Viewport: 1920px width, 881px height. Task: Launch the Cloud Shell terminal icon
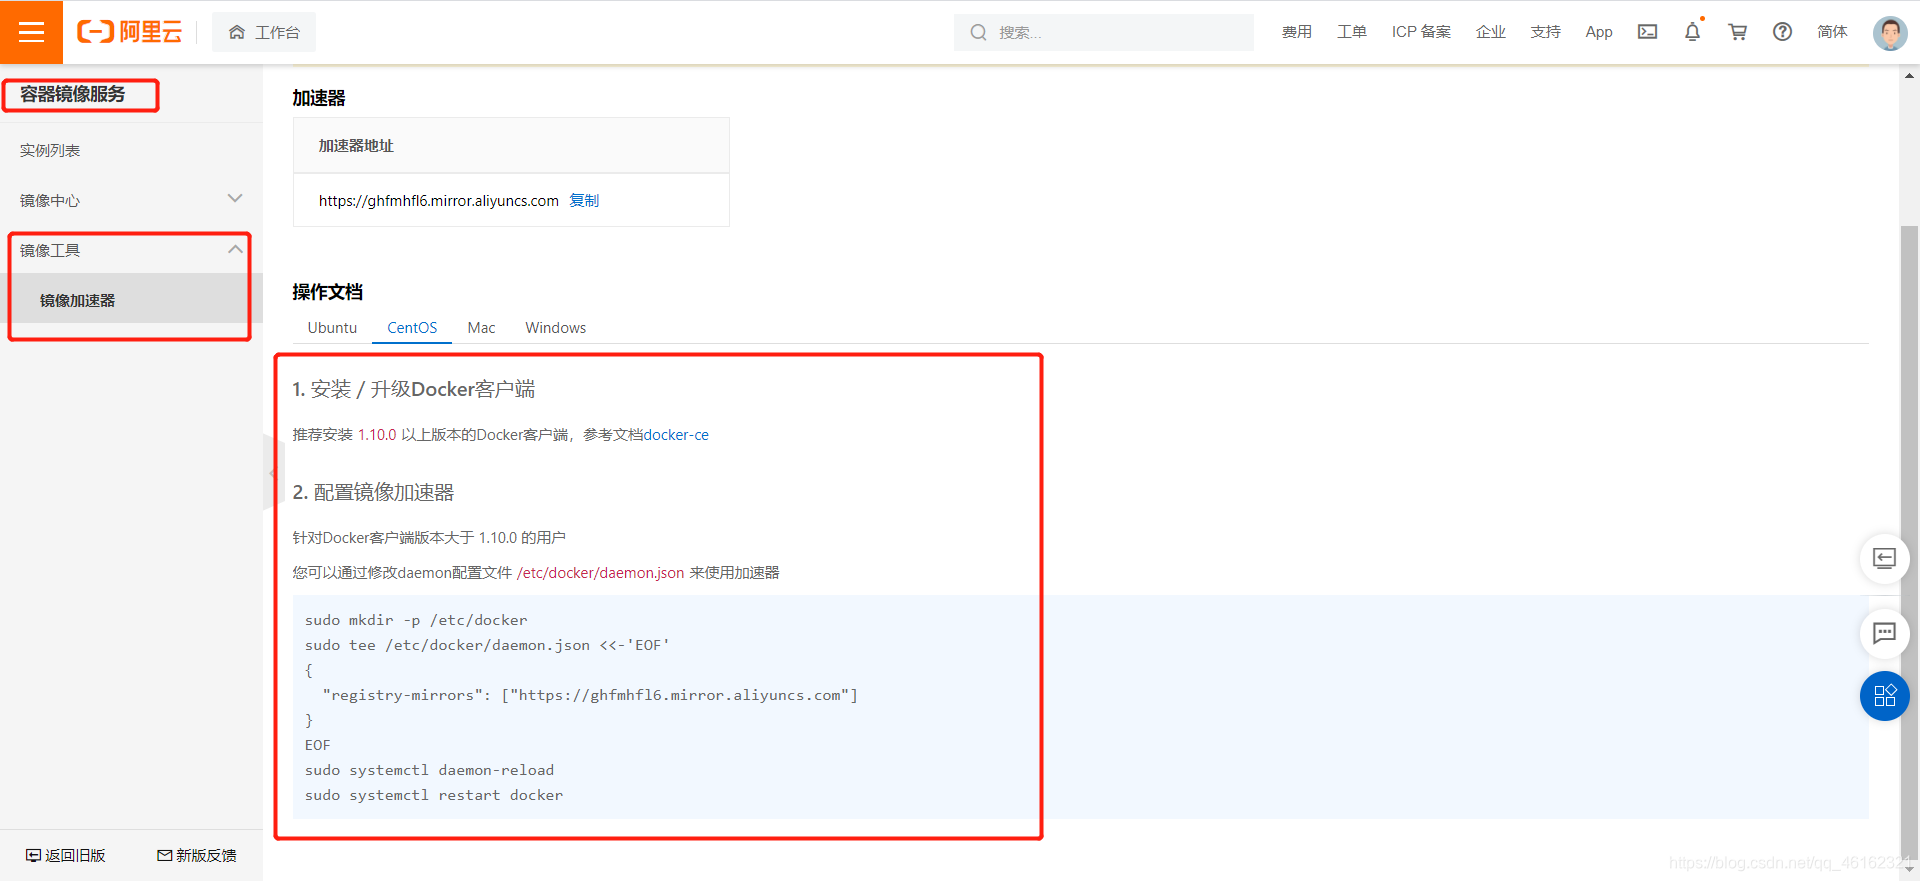[x=1647, y=32]
